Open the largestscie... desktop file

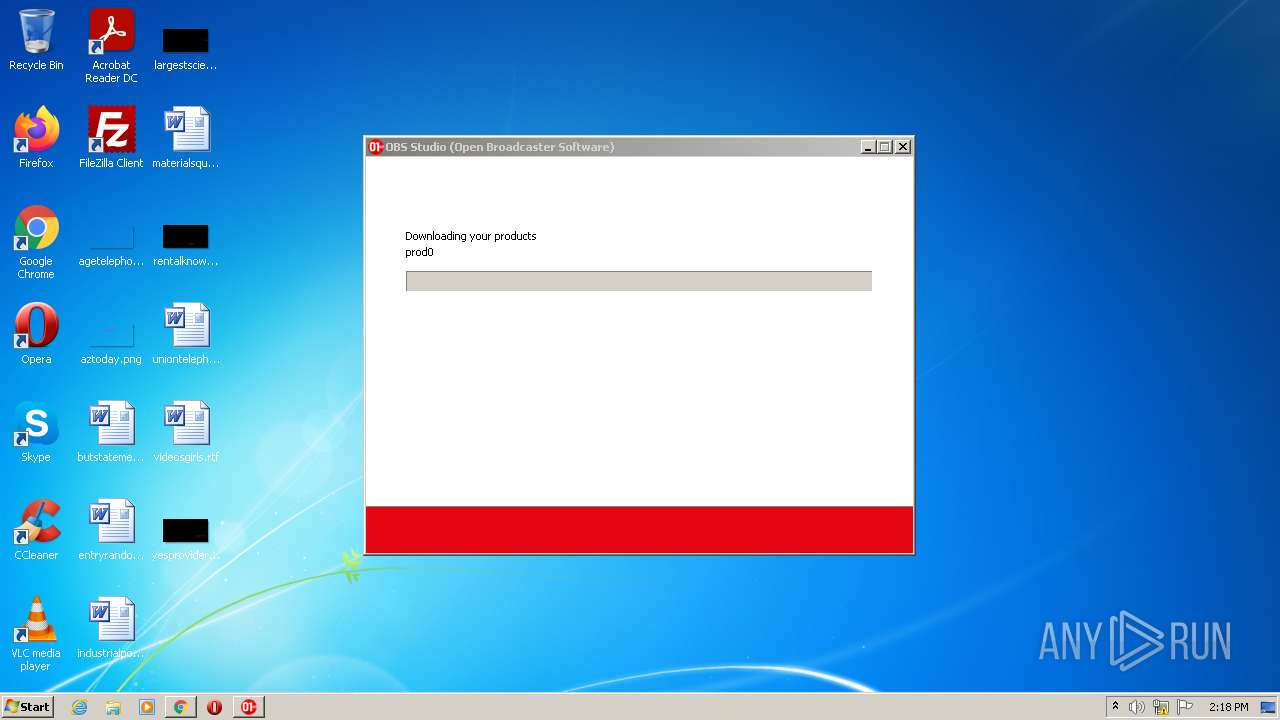coord(186,46)
